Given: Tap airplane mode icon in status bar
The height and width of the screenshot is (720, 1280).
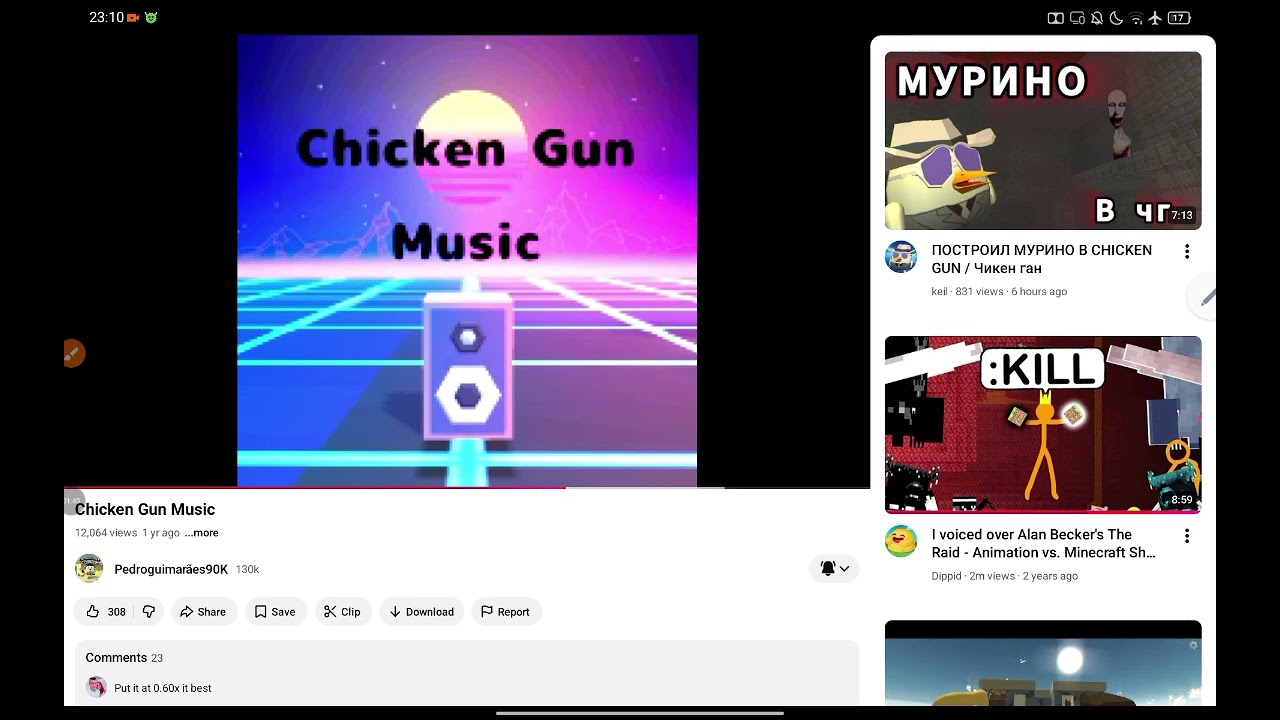Looking at the screenshot, I should (x=1155, y=18).
